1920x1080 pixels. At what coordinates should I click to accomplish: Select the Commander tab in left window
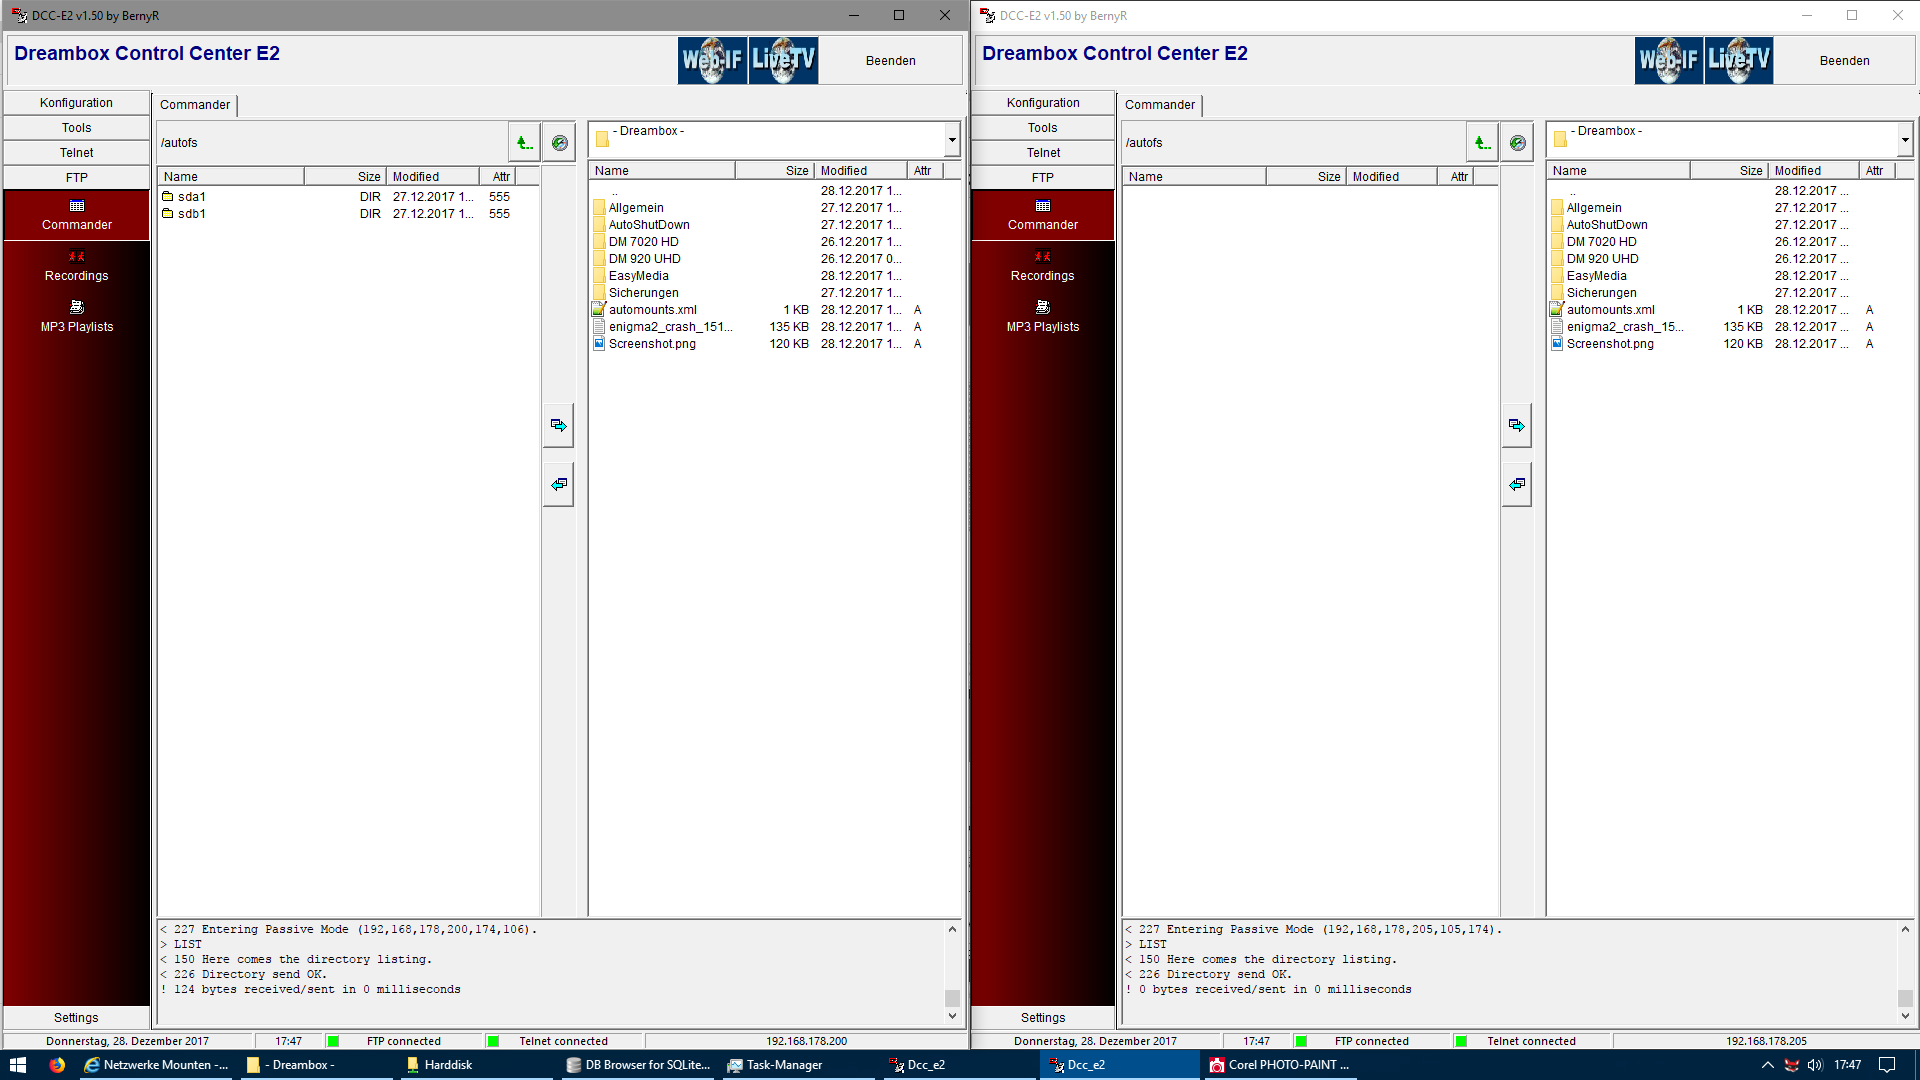[195, 105]
